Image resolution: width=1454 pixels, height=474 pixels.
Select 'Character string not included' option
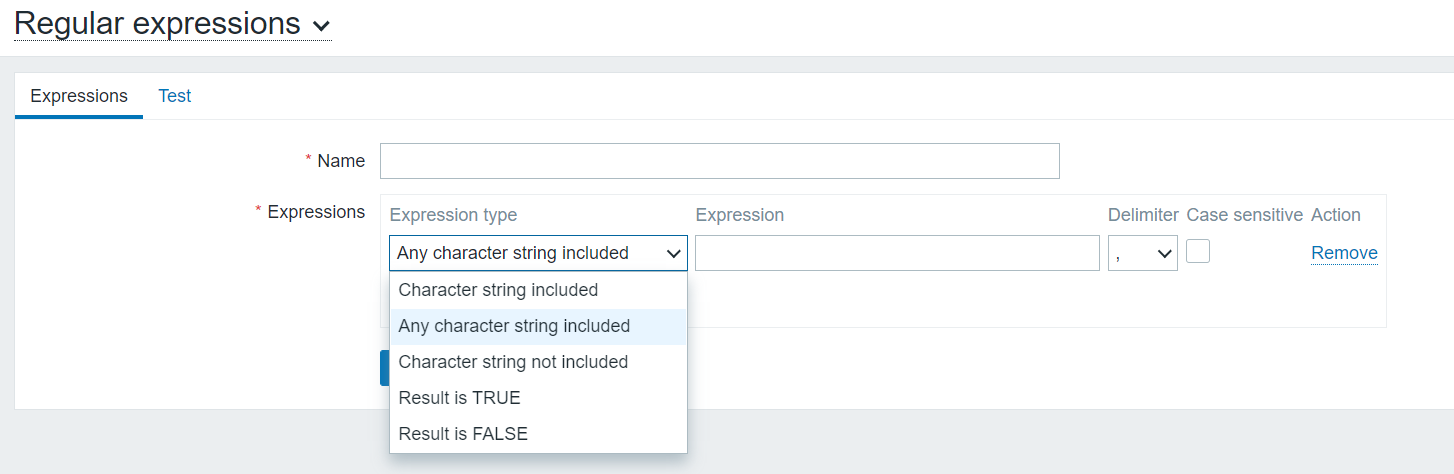(x=513, y=362)
